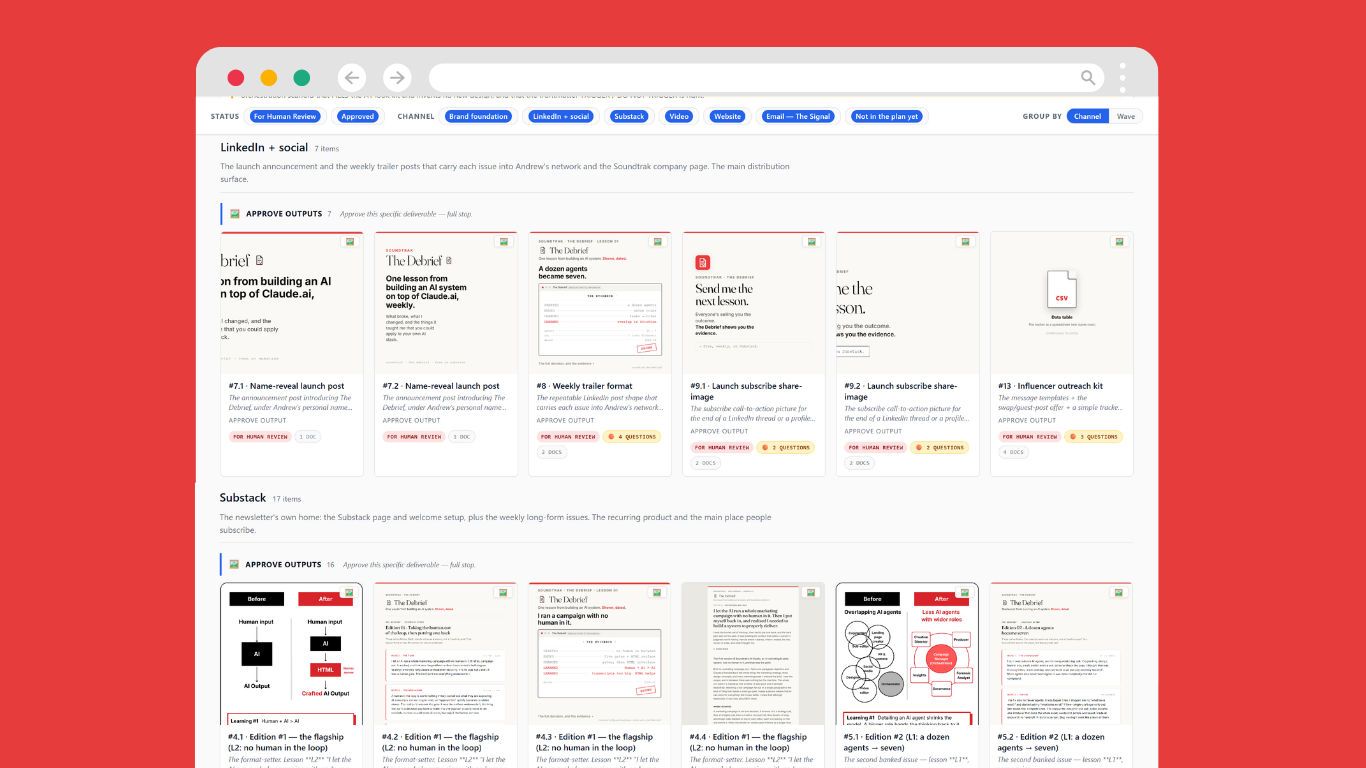Image resolution: width=1366 pixels, height=768 pixels.
Task: Click For Human Review tag on #7.1 card
Action: pos(260,436)
